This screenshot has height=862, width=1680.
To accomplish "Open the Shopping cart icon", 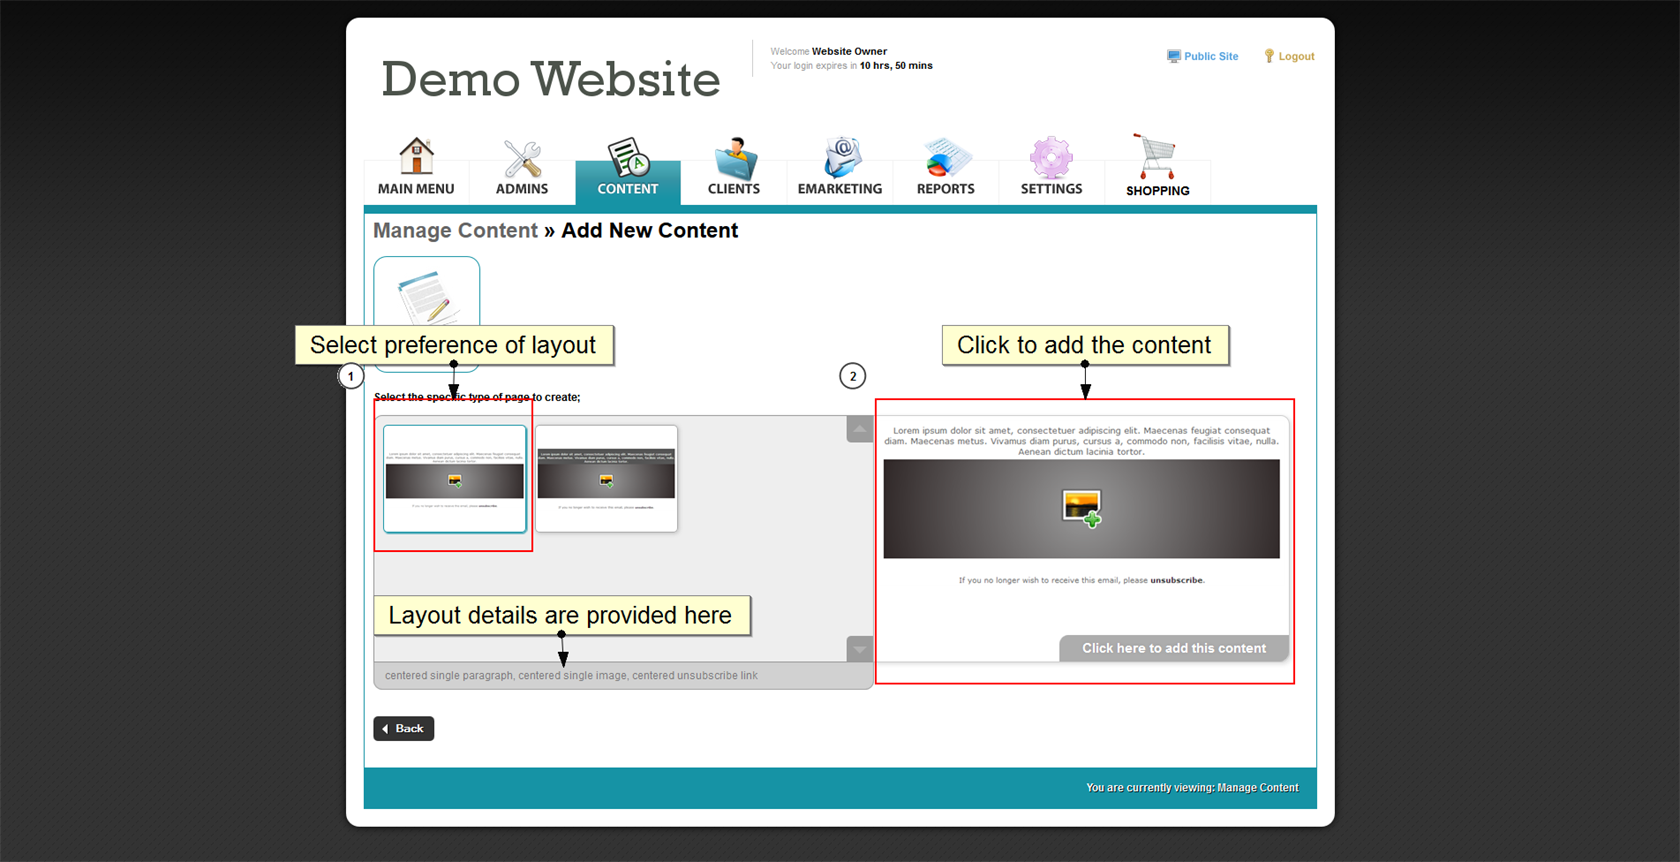I will 1157,158.
